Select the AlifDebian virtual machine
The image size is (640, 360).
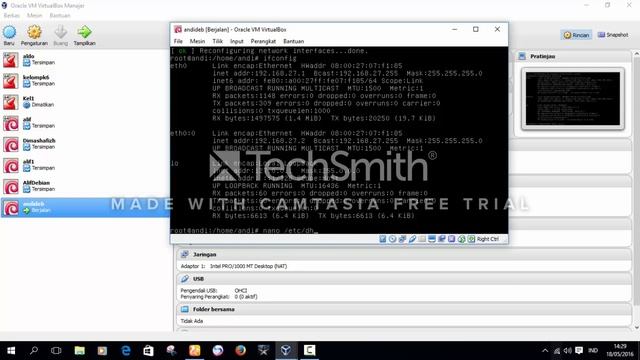tap(85, 187)
